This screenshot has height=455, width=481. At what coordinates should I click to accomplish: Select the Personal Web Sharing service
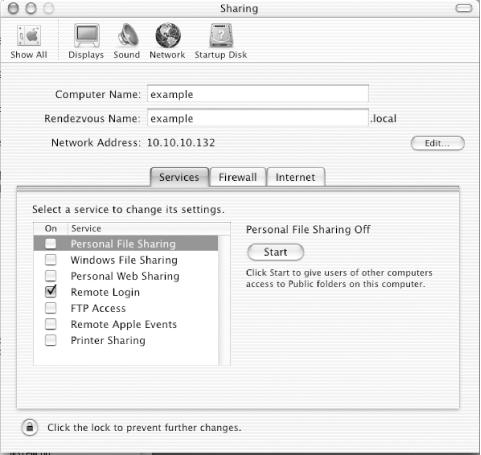pyautogui.click(x=126, y=276)
